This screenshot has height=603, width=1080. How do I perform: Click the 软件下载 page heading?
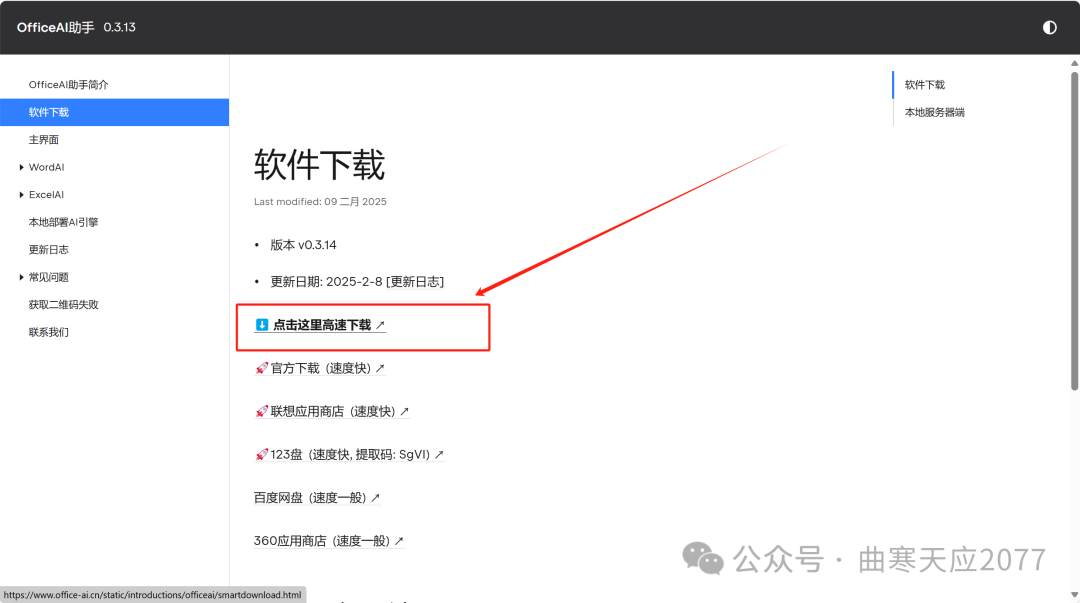[319, 165]
